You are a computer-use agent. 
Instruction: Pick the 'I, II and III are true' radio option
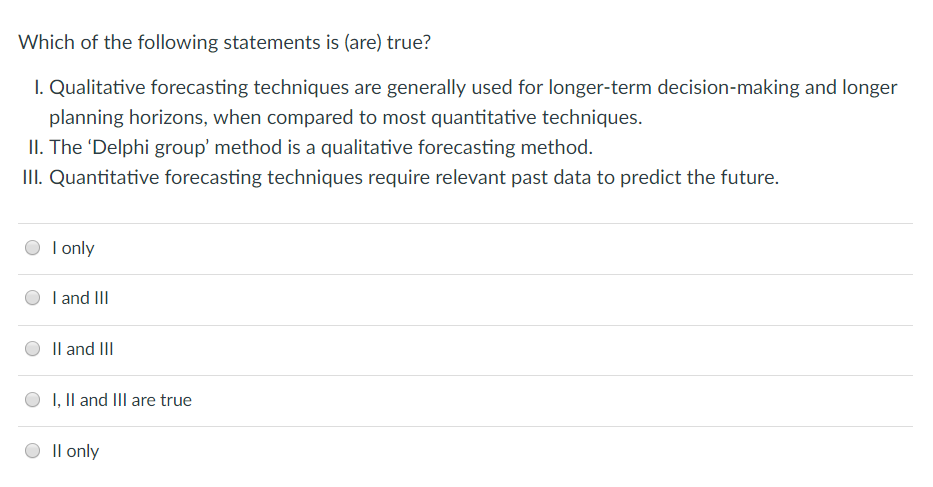(33, 400)
